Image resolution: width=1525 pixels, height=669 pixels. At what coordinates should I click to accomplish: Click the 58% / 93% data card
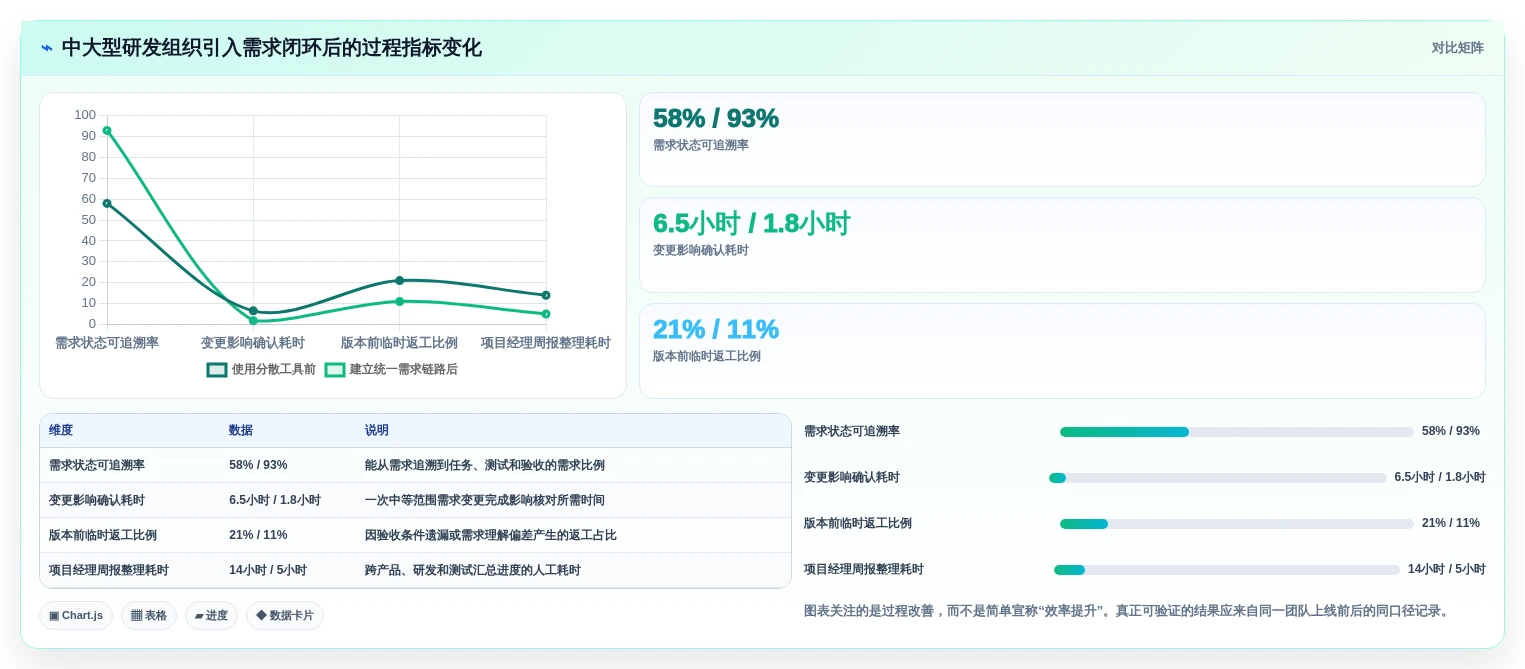click(x=1062, y=140)
